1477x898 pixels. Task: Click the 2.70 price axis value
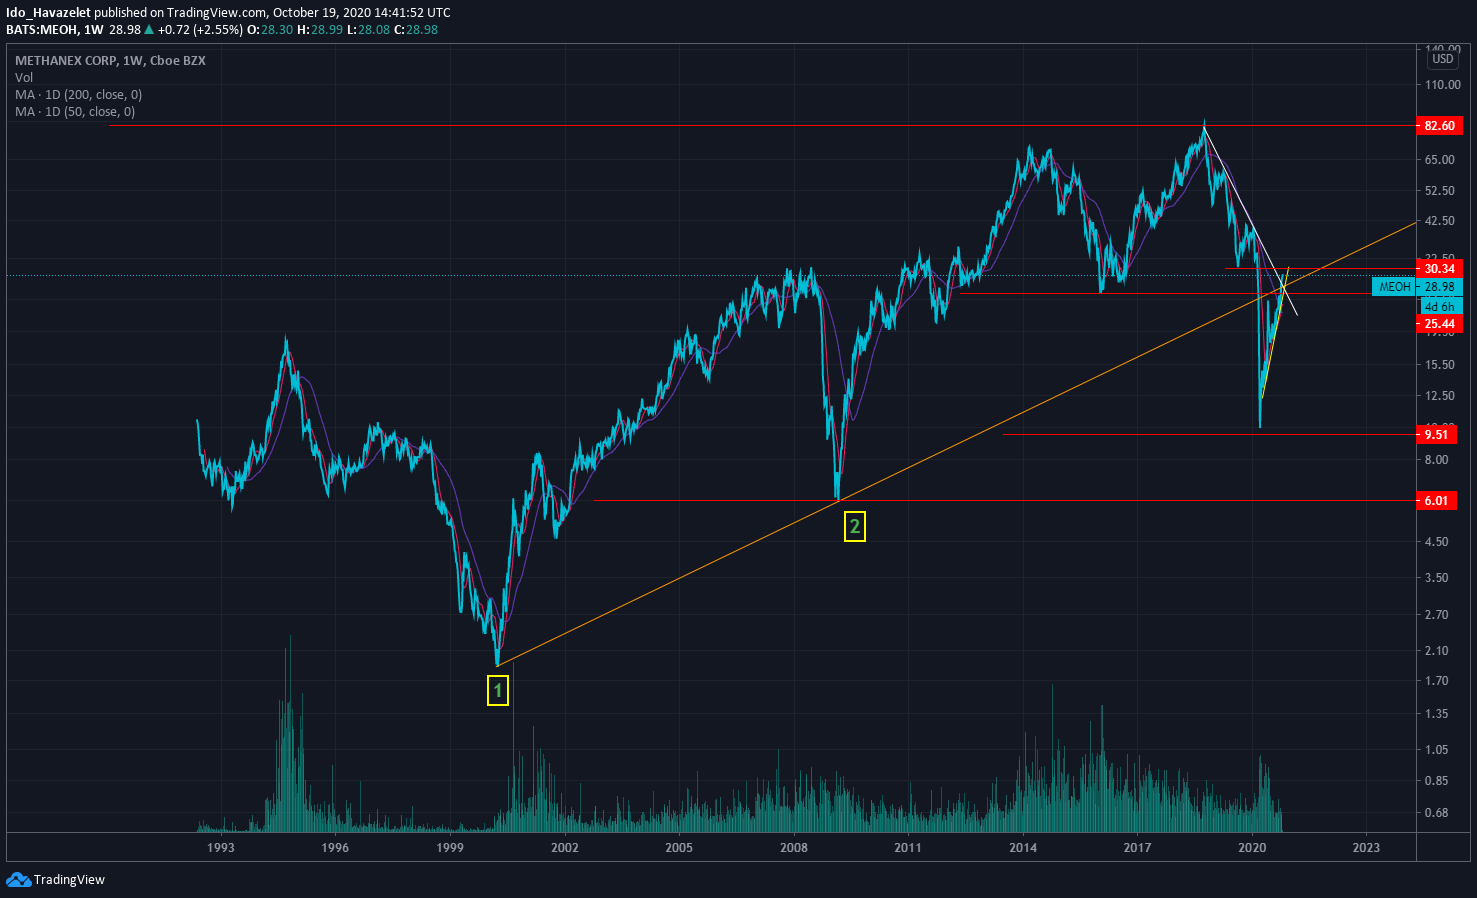coord(1436,615)
